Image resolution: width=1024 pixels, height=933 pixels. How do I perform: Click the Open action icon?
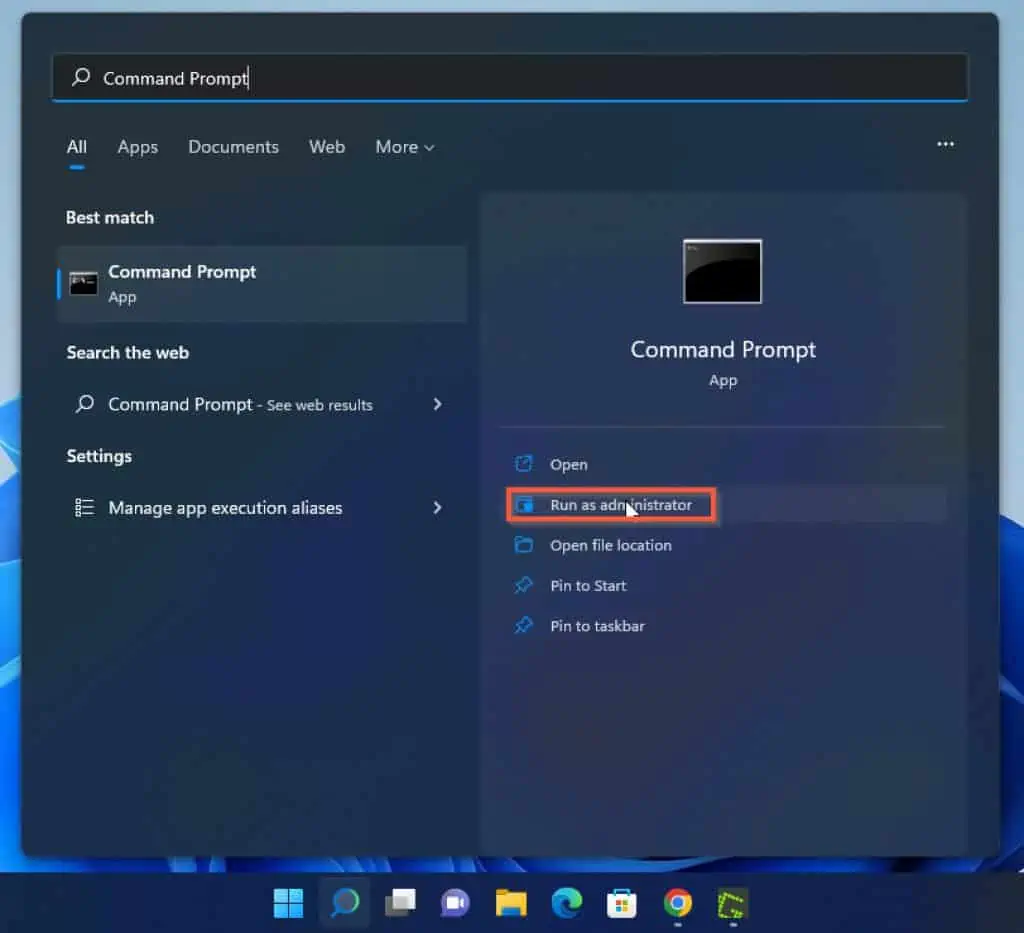point(524,464)
